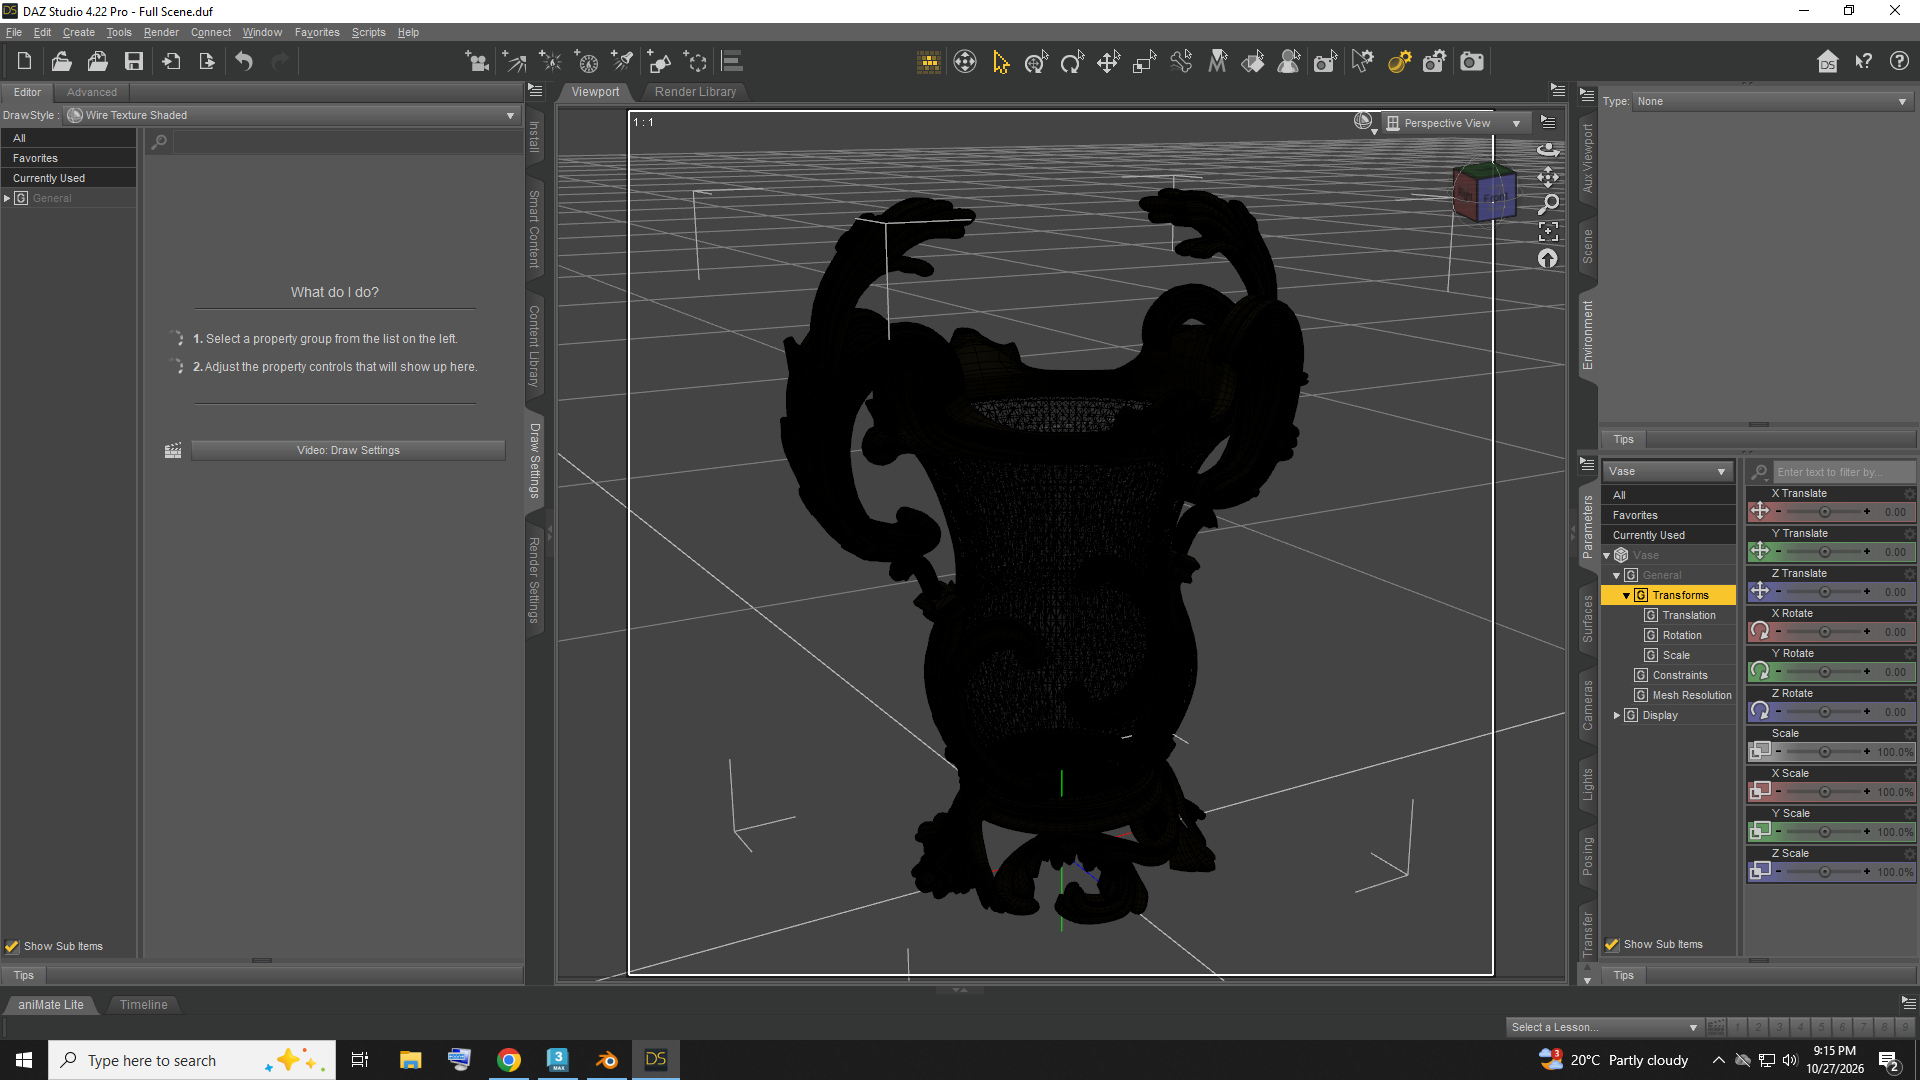The image size is (1920, 1080).
Task: Select the Translate move tool in toolbar
Action: [x=1108, y=62]
